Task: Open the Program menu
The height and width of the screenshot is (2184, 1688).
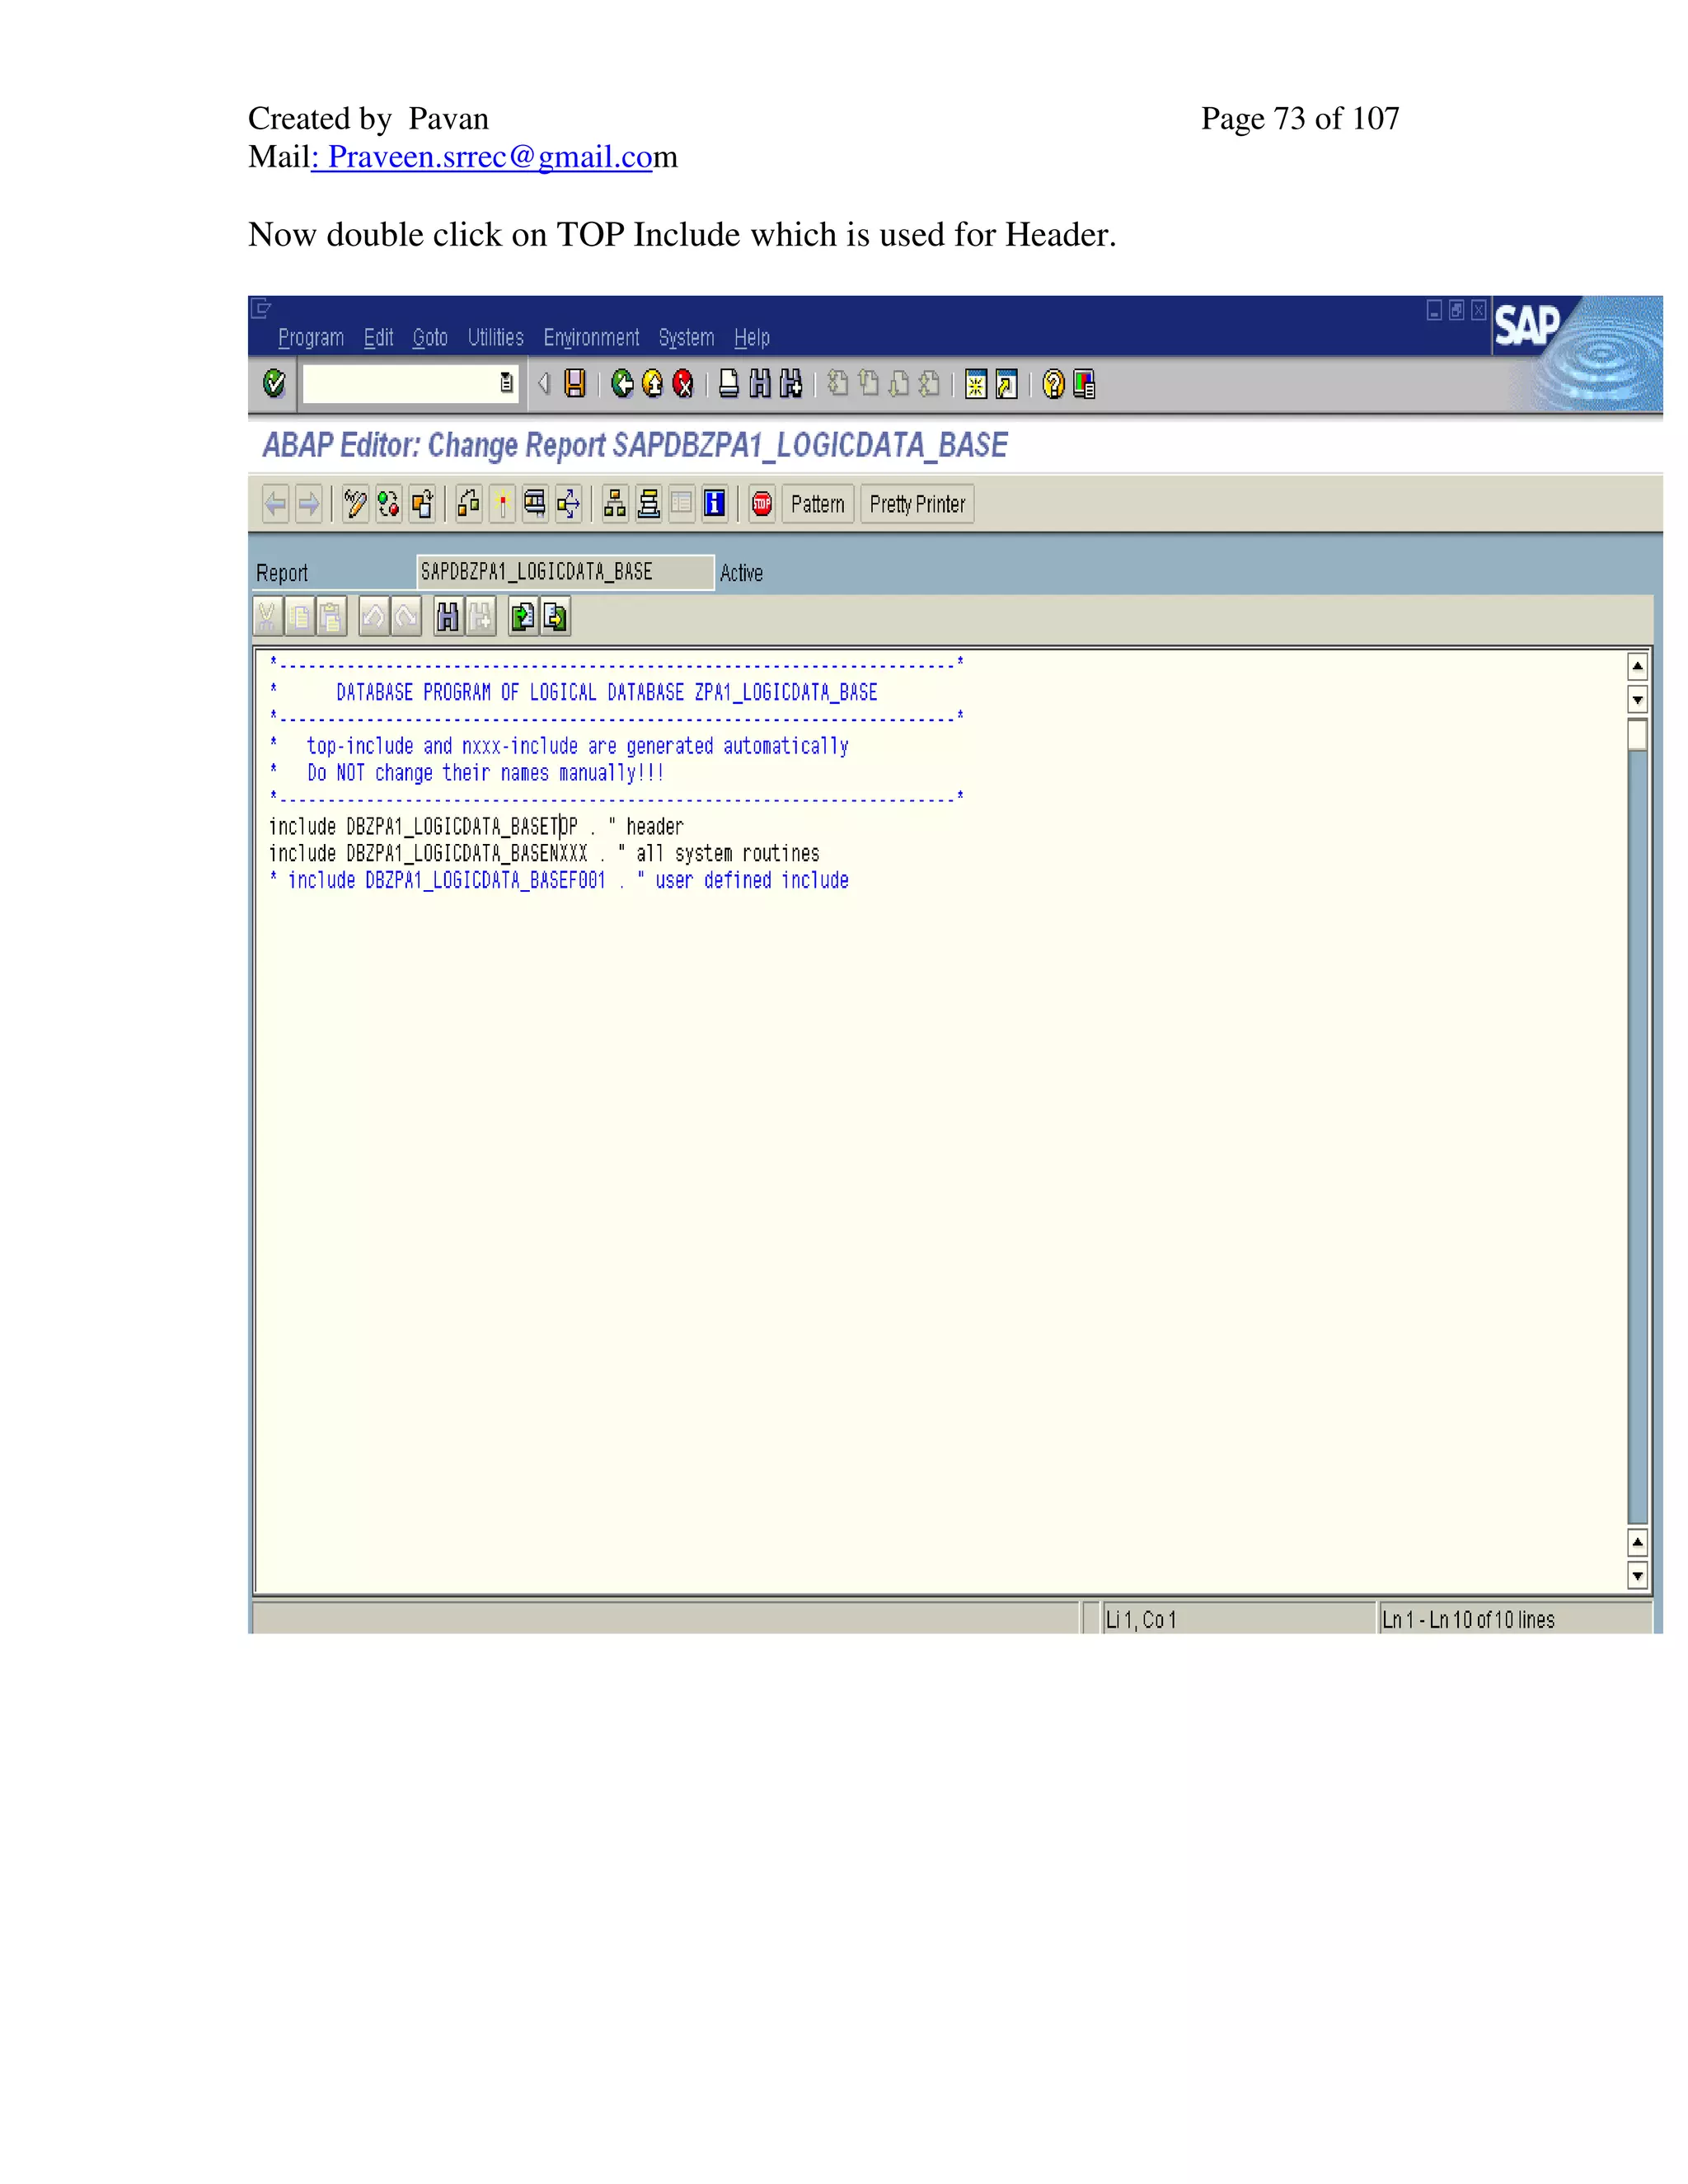Action: tap(311, 338)
